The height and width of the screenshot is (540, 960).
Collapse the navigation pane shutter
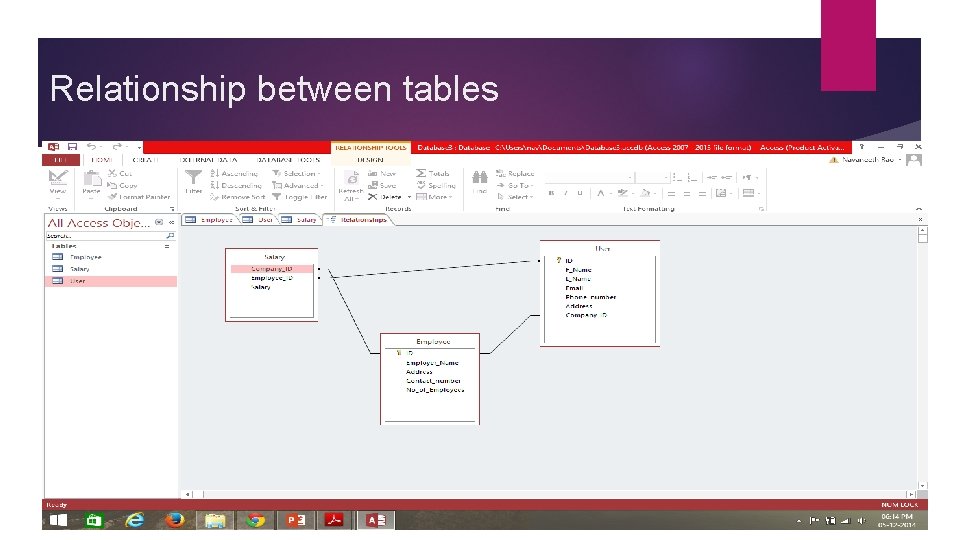pos(171,222)
